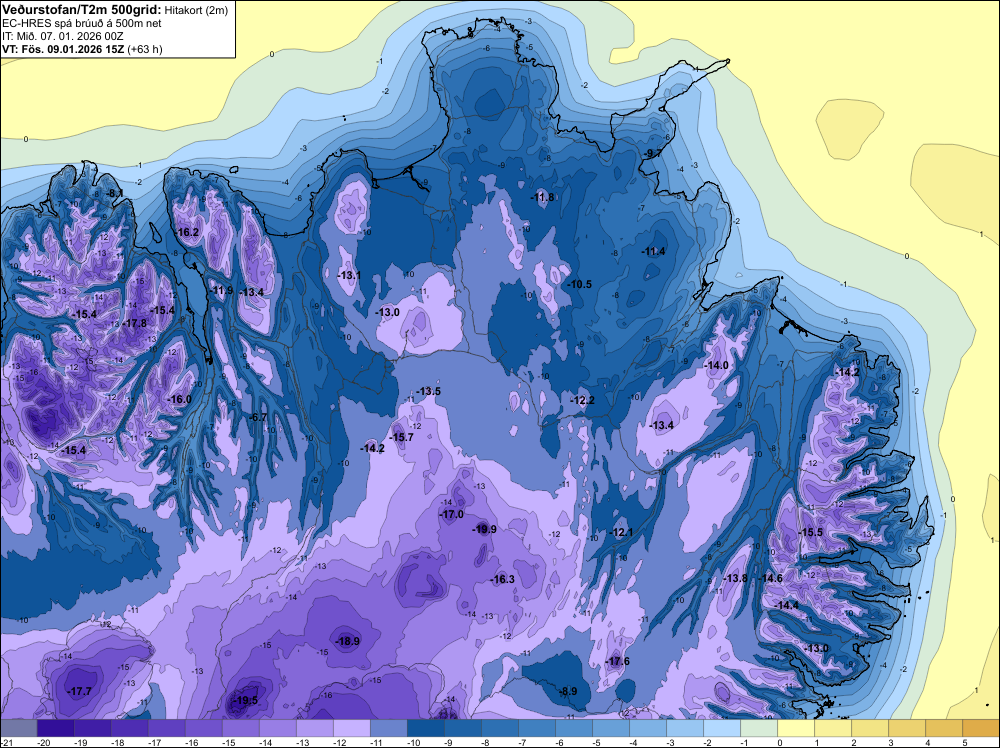The height and width of the screenshot is (748, 1000).
Task: Click the -15.5 temperature value on the map
Action: 811,532
